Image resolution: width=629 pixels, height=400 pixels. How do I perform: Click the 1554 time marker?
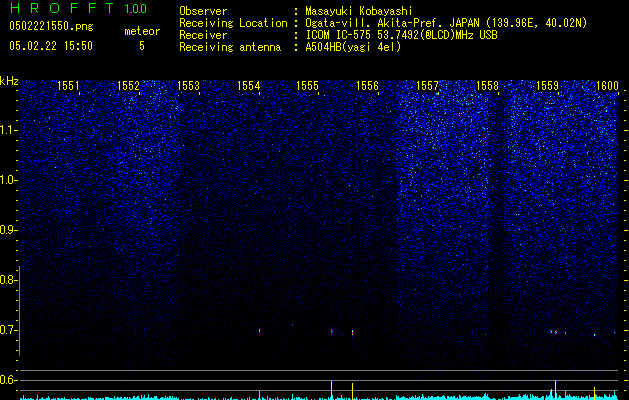point(248,86)
